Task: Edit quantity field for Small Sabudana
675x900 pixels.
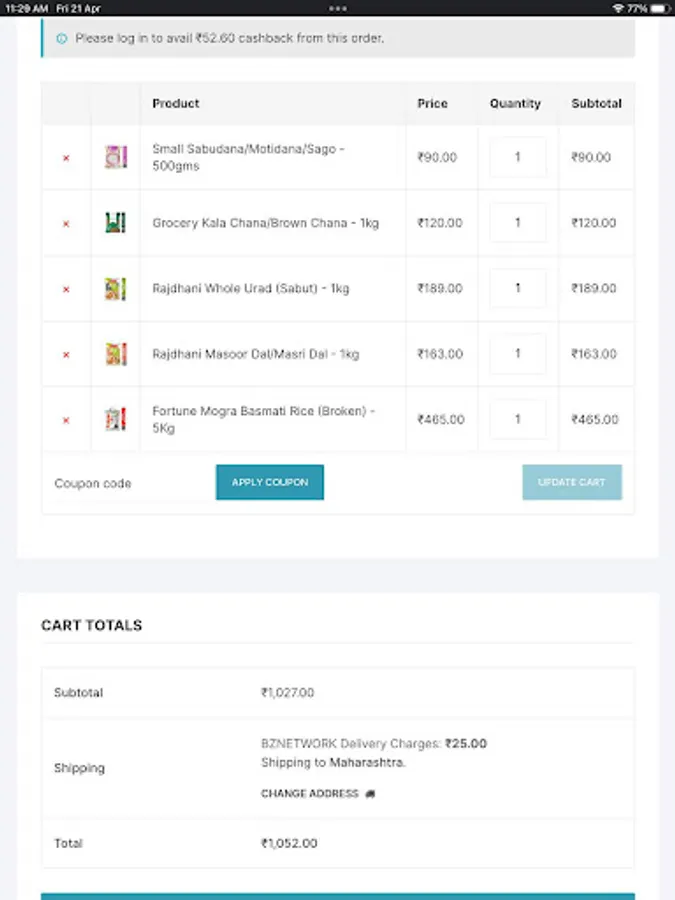Action: (x=518, y=157)
